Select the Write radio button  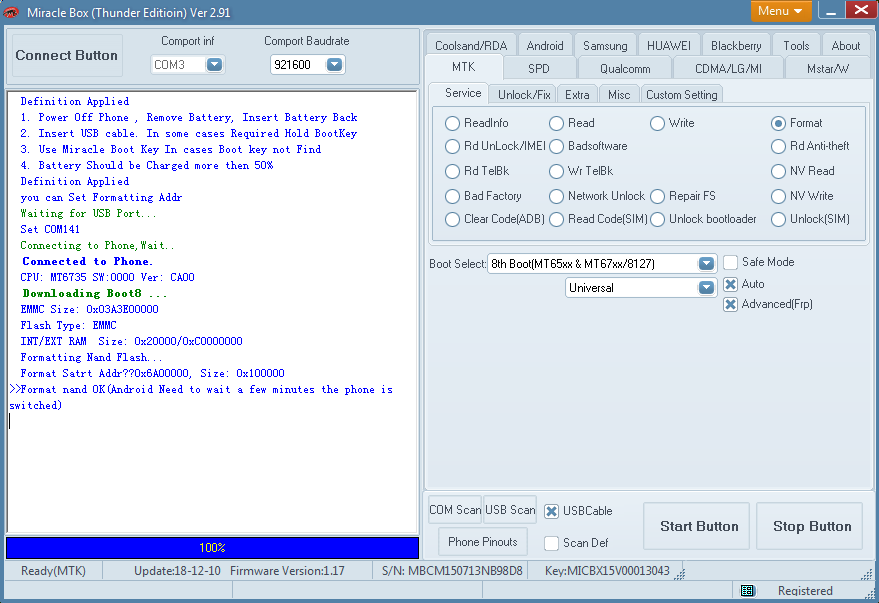coord(658,123)
